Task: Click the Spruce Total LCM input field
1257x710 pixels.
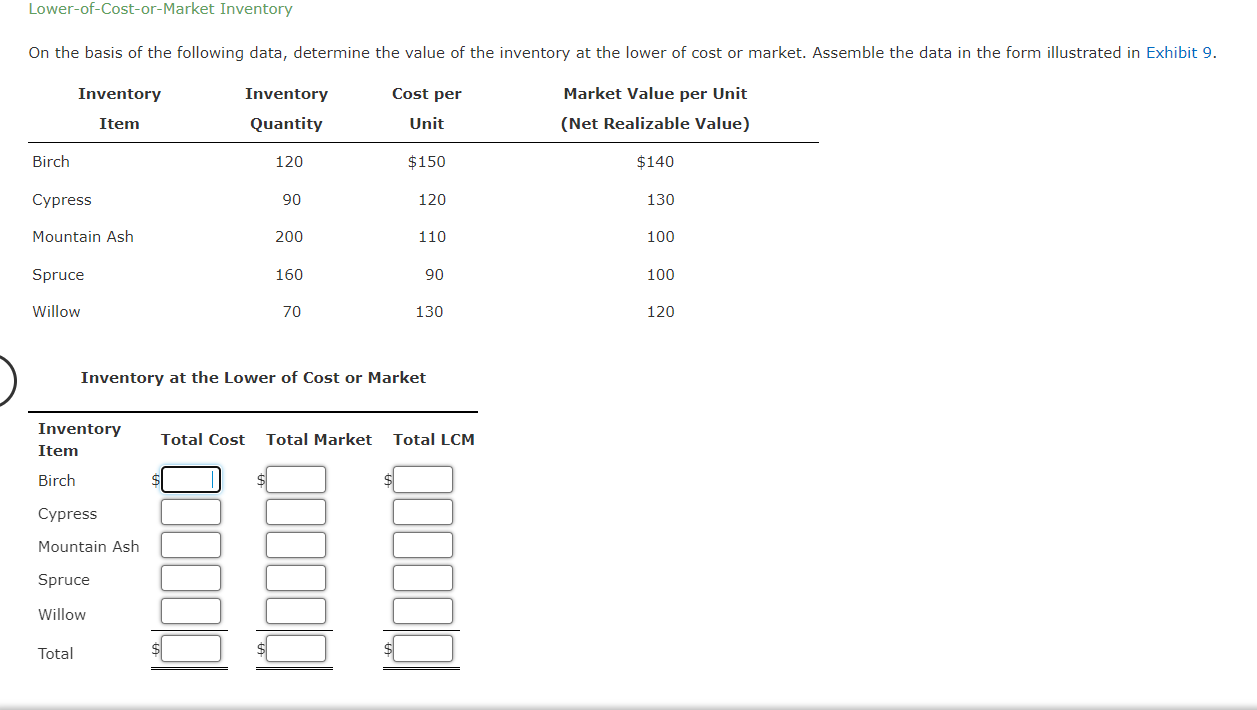Action: (x=422, y=577)
